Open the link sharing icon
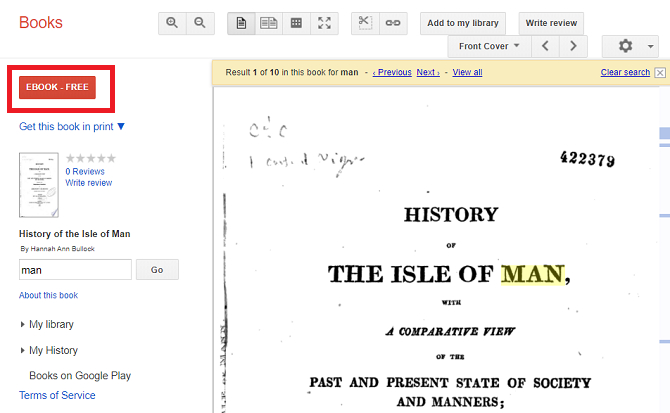Image resolution: width=670 pixels, height=413 pixels. pos(393,23)
